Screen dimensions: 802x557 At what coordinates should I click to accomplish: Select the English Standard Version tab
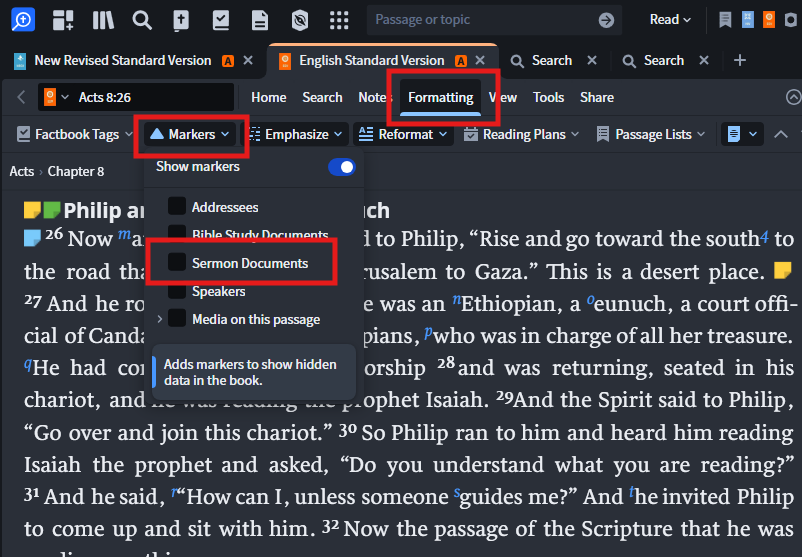point(371,60)
